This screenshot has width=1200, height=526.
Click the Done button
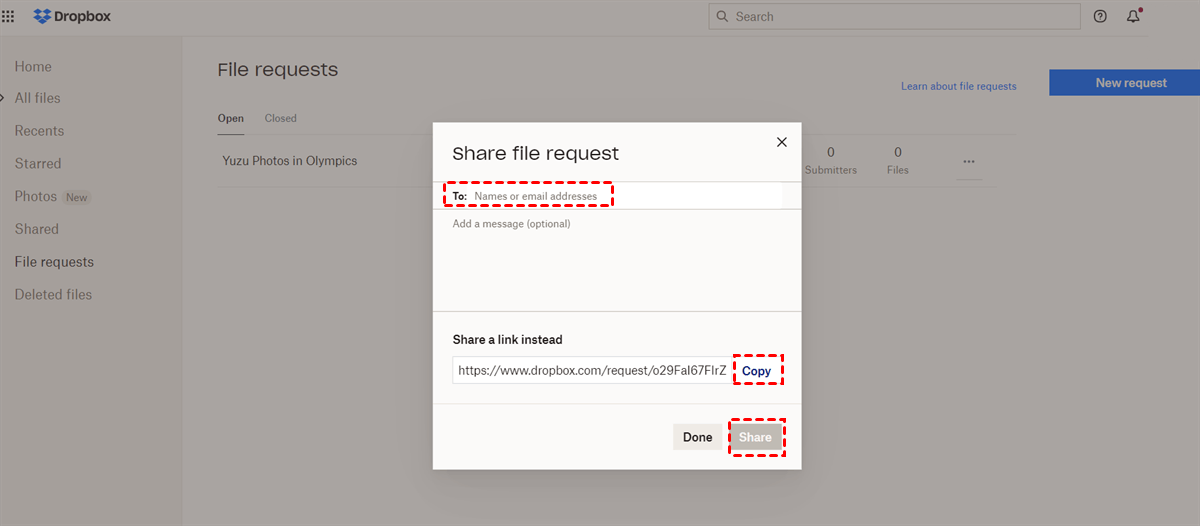pyautogui.click(x=697, y=437)
